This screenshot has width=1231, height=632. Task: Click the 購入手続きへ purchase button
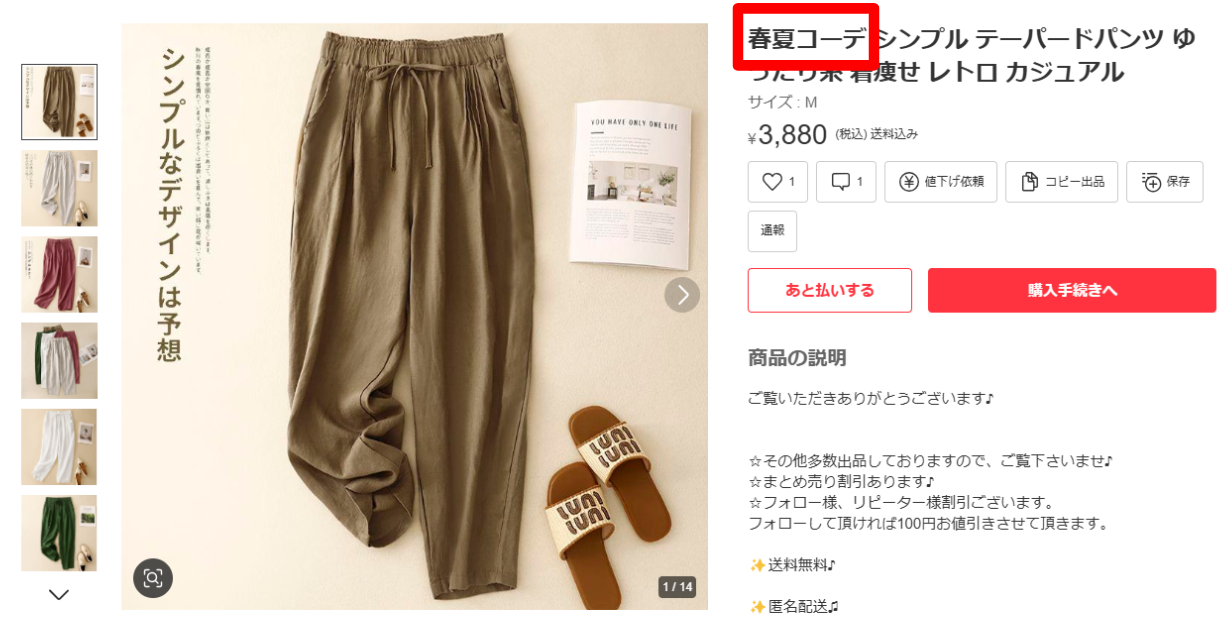(1072, 290)
